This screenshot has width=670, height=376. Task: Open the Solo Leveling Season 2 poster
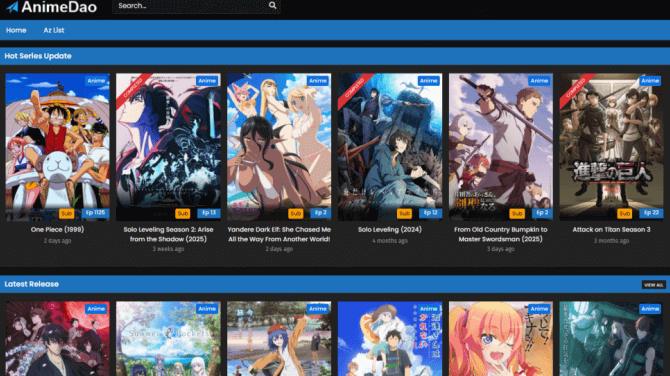point(168,147)
